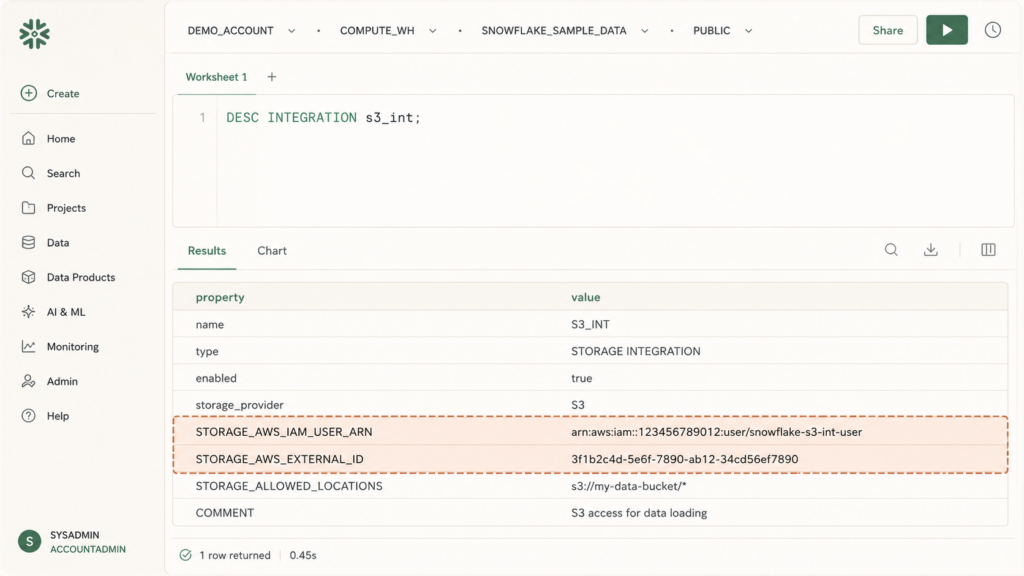Viewport: 1024px width, 576px height.
Task: Toggle the column layout panel icon
Action: click(x=988, y=249)
